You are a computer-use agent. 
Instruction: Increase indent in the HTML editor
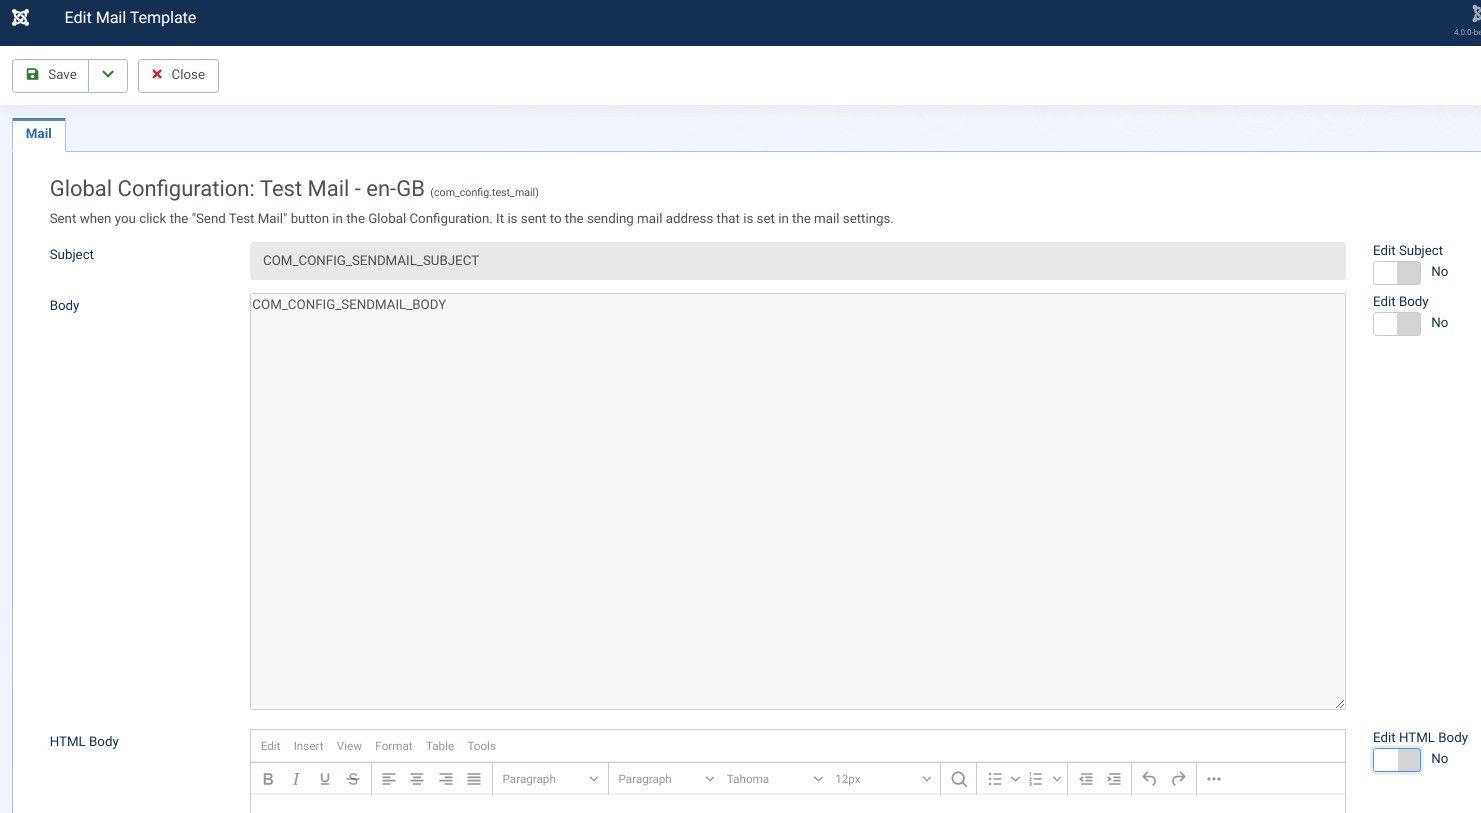click(1113, 778)
